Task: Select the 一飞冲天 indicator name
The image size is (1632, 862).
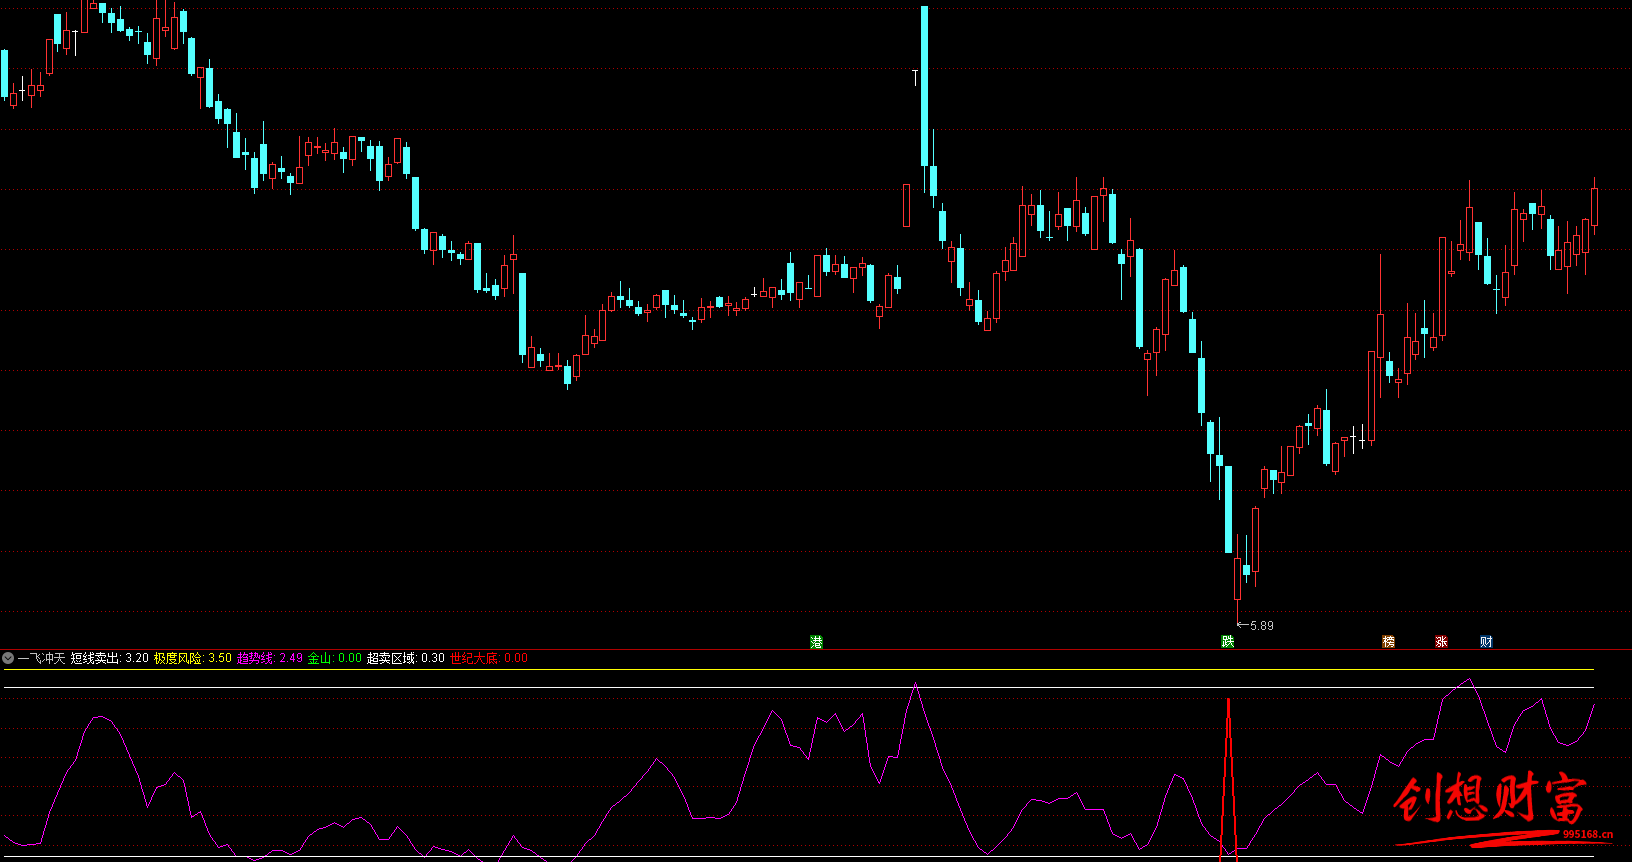Action: pos(41,658)
